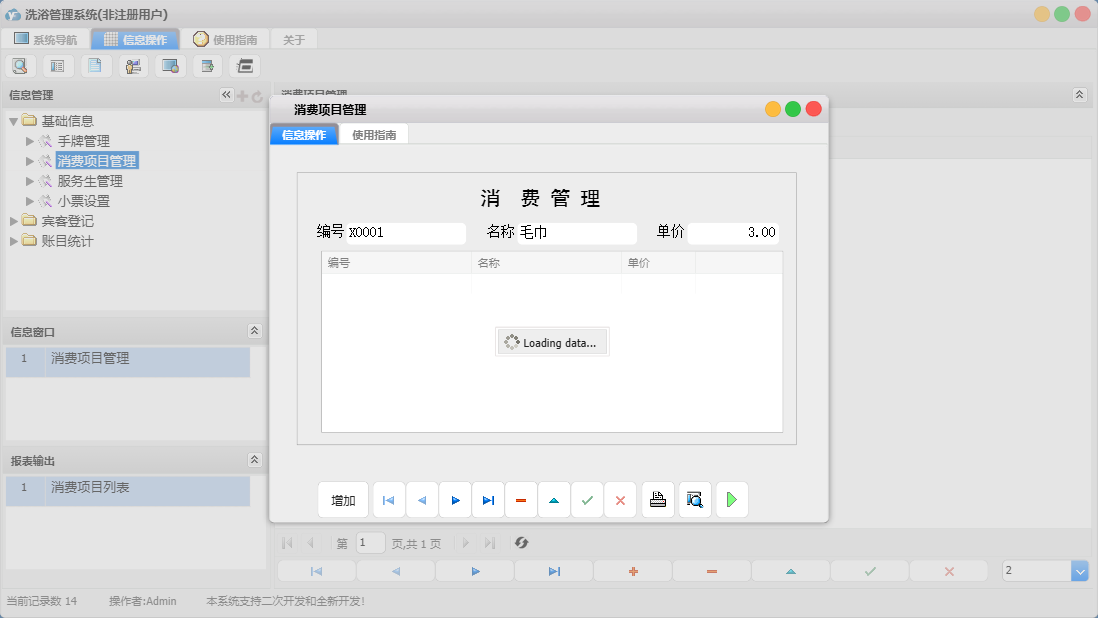The image size is (1098, 618).
Task: Jump to last record with the navigation icon
Action: click(x=488, y=499)
